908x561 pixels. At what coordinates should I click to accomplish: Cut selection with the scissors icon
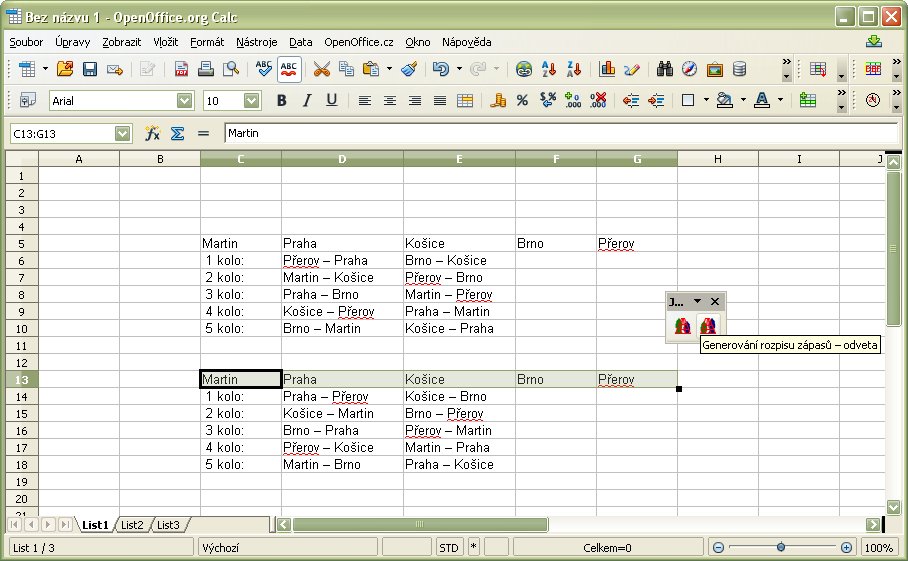pos(321,69)
